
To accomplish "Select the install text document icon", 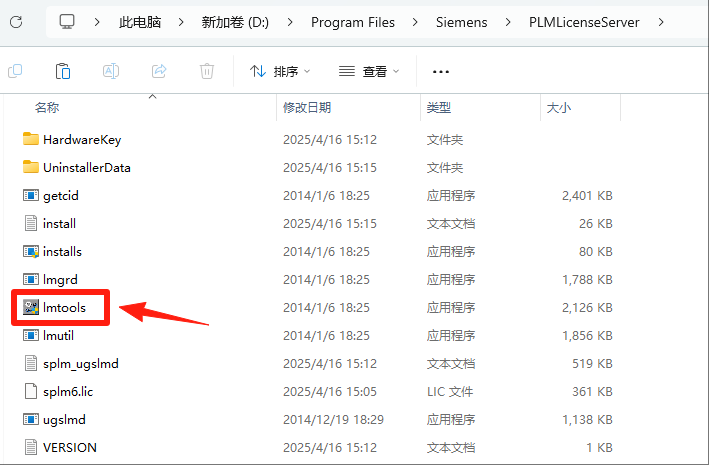I will click(30, 223).
